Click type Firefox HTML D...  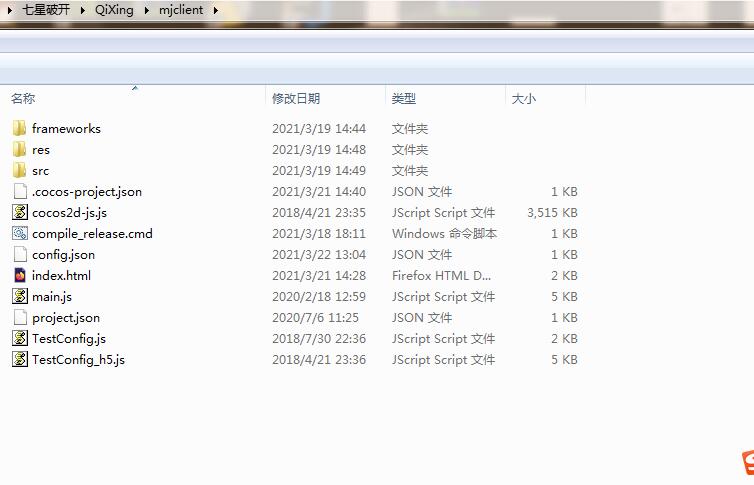441,275
